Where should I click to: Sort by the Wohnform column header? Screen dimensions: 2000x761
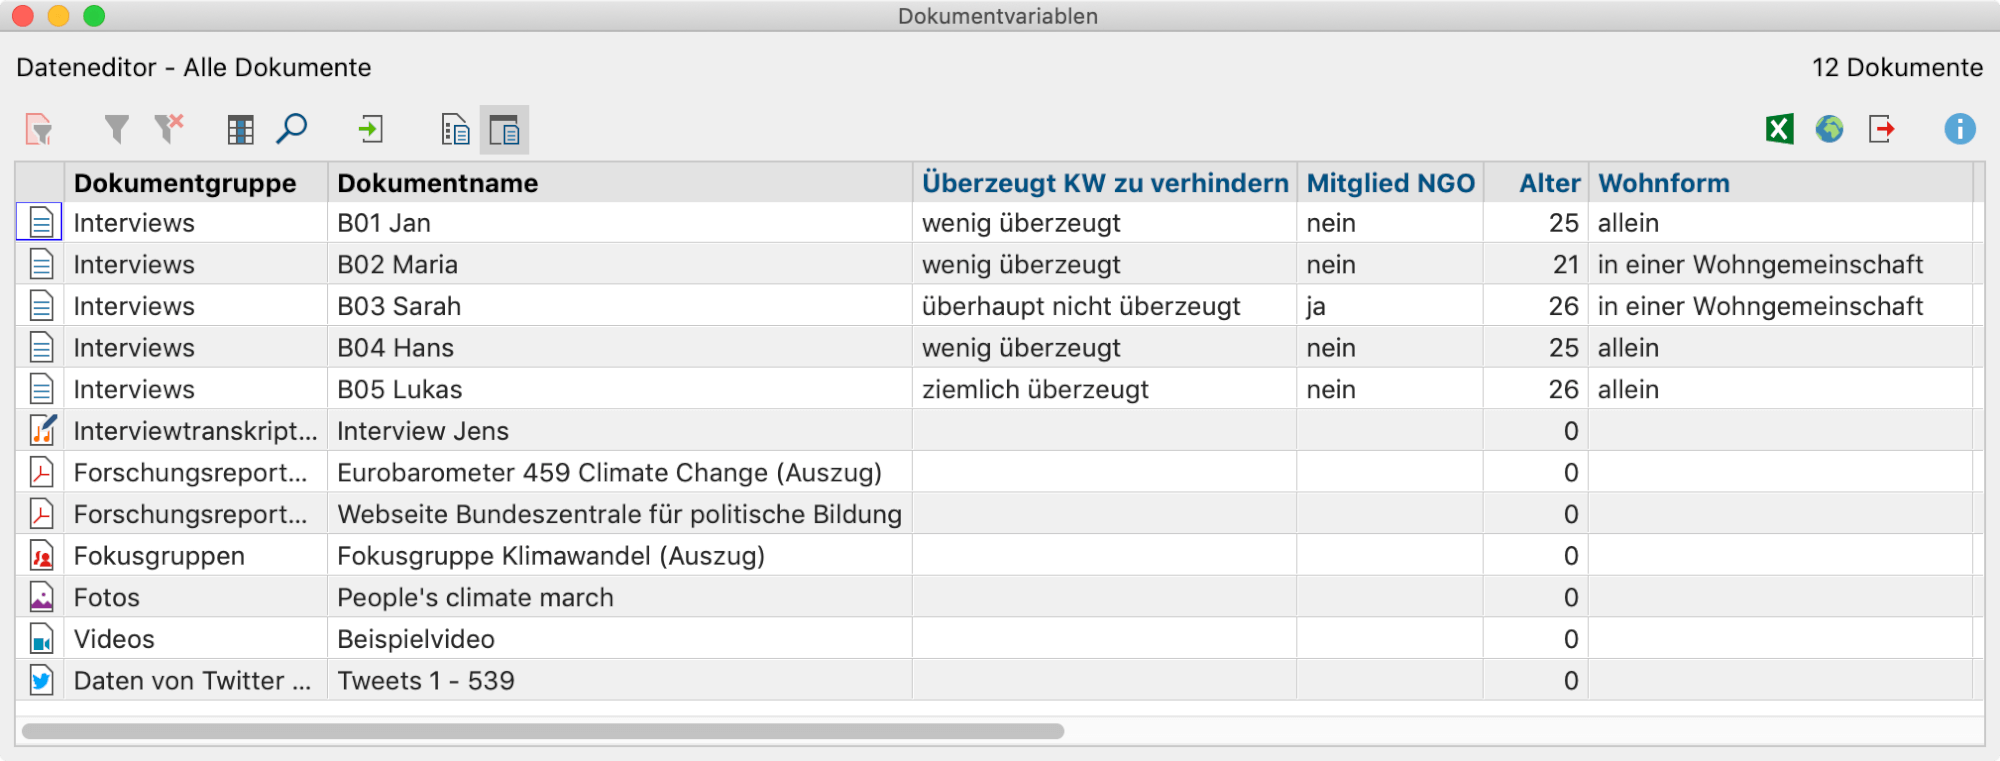click(x=1780, y=183)
